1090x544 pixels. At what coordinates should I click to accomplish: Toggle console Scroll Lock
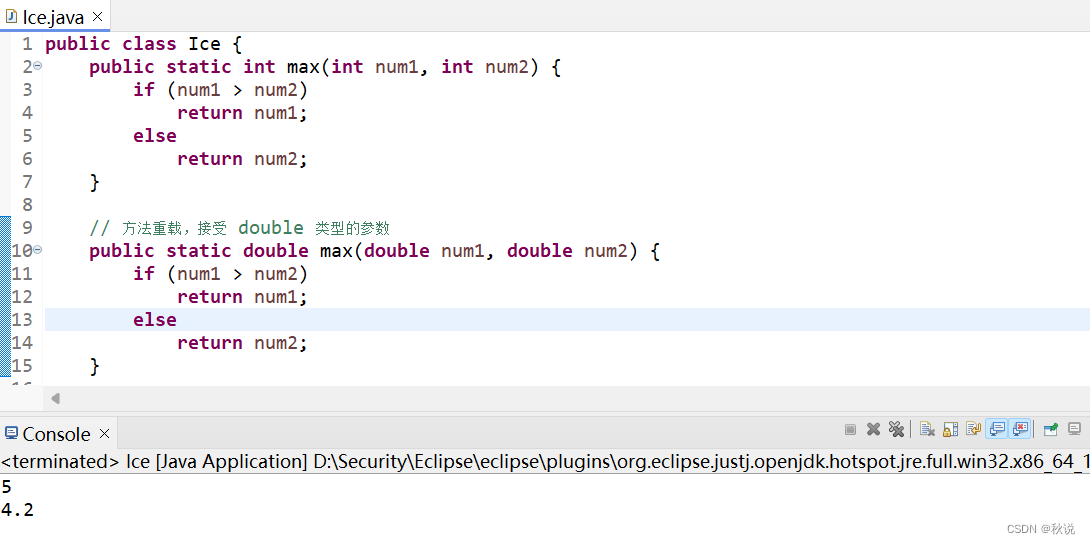(950, 429)
